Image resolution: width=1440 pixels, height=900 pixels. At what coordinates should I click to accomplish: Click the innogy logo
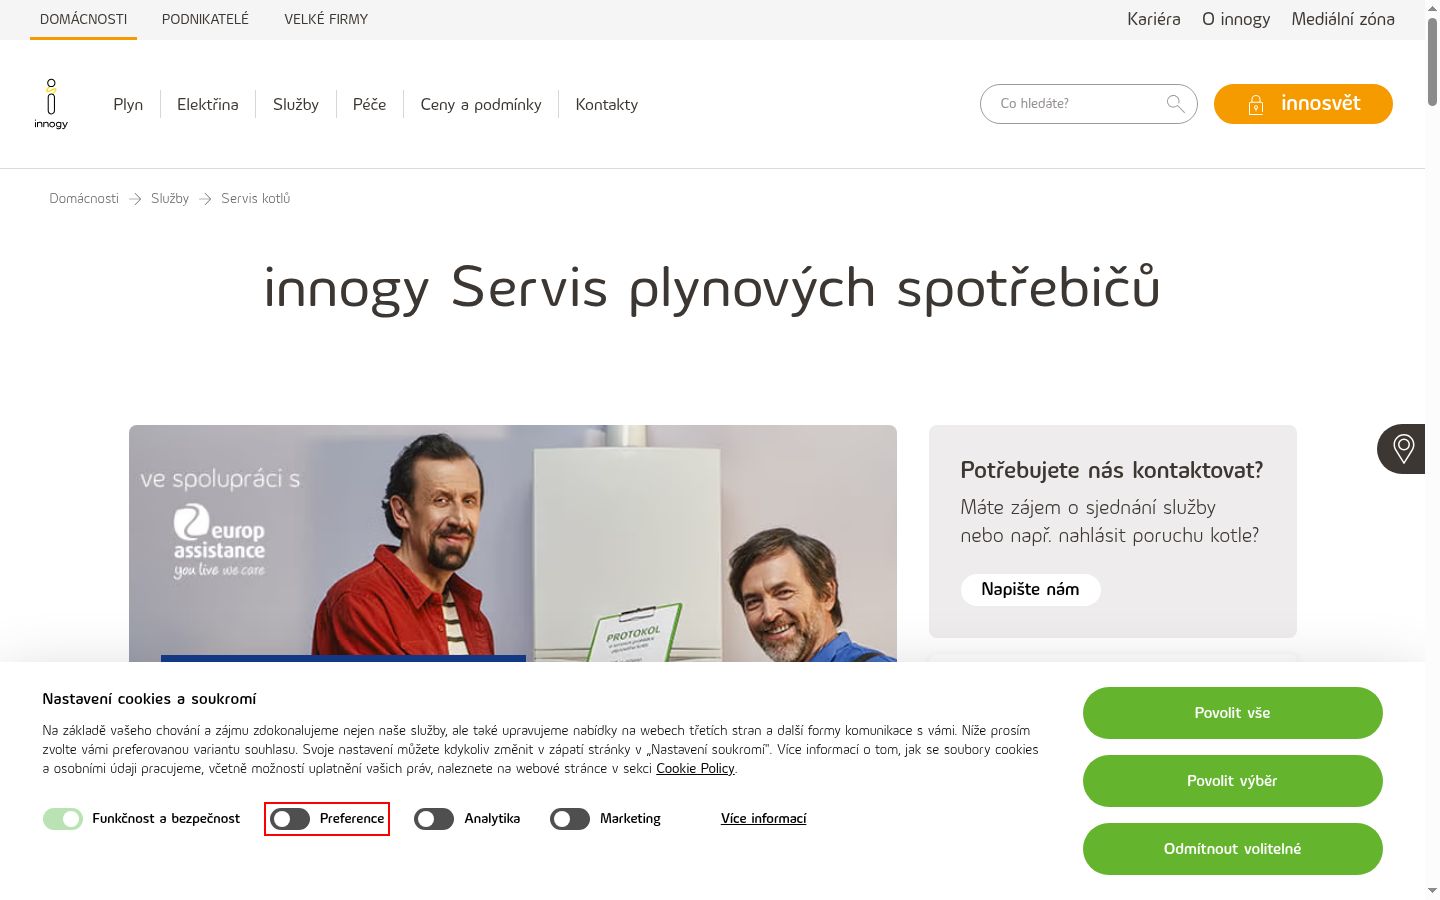tap(51, 104)
